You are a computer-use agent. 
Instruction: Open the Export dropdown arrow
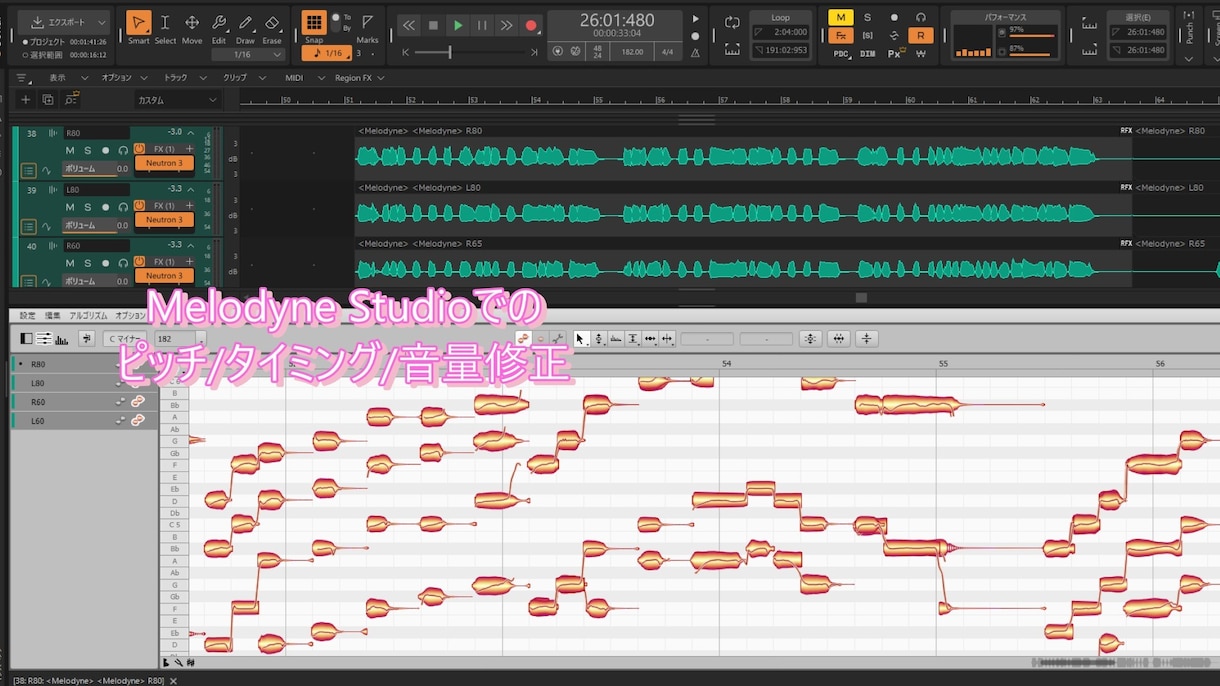pos(102,22)
